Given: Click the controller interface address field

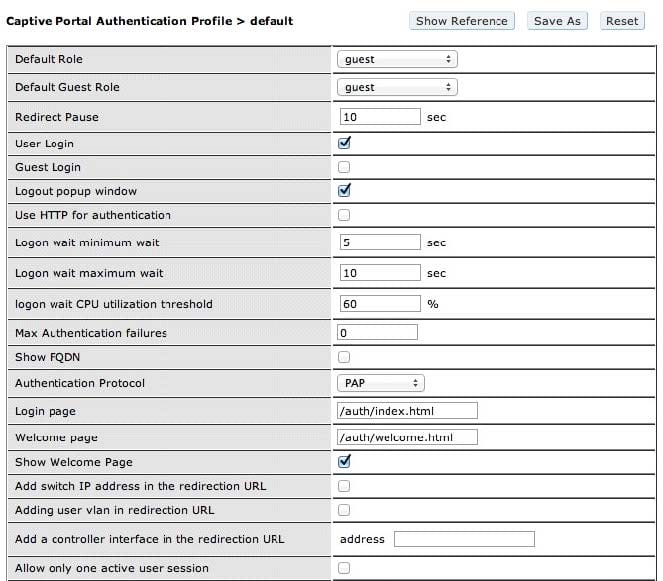Looking at the screenshot, I should click(464, 539).
